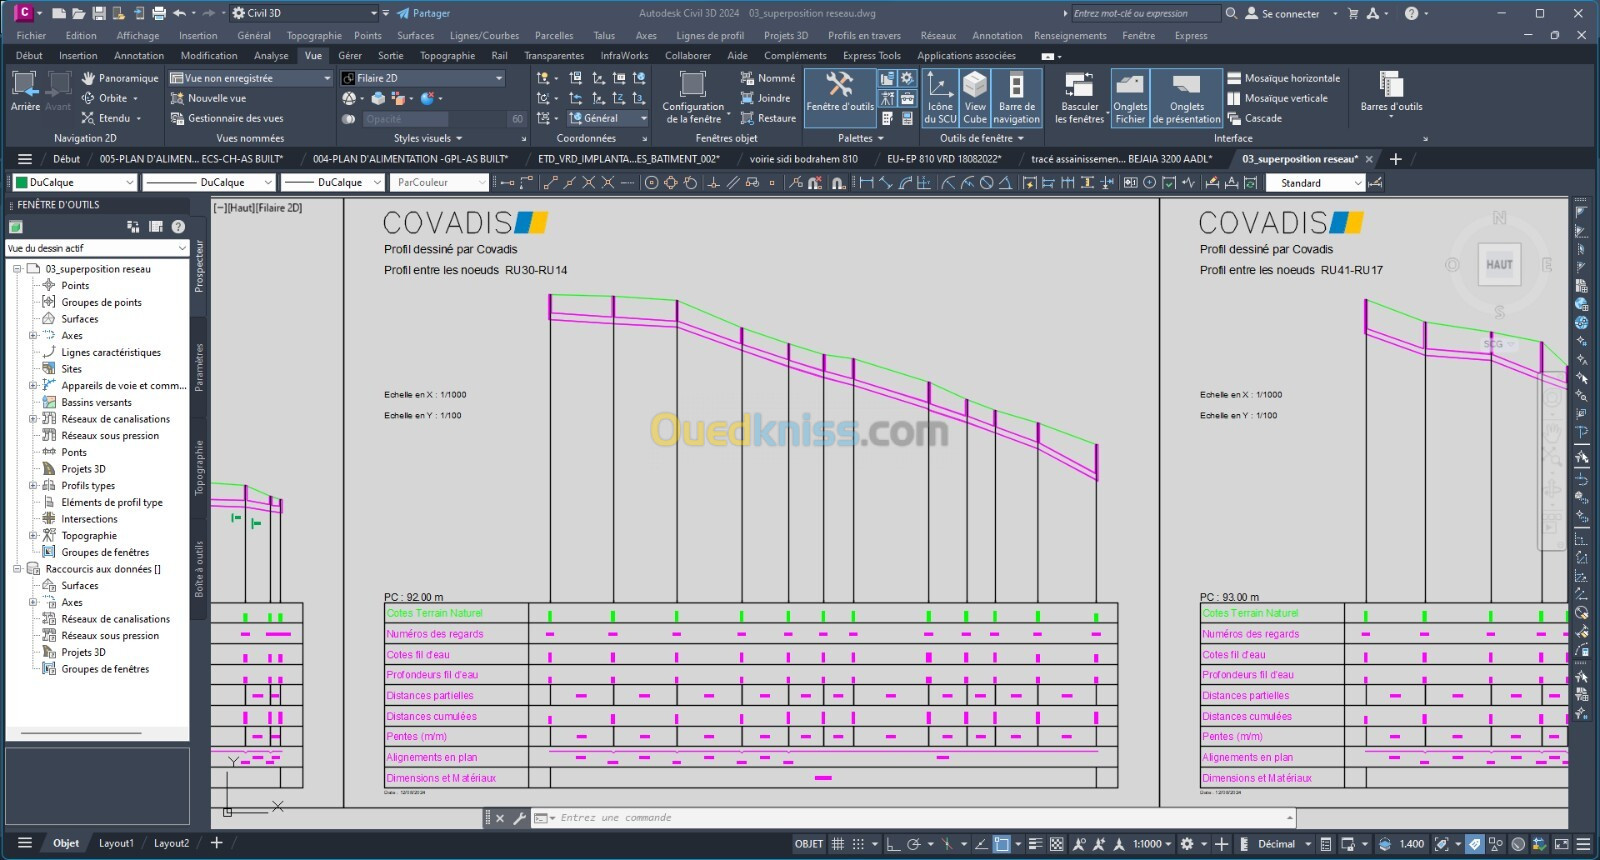Select Bassins versants tree item
Screen dimensions: 1600x860
96,402
